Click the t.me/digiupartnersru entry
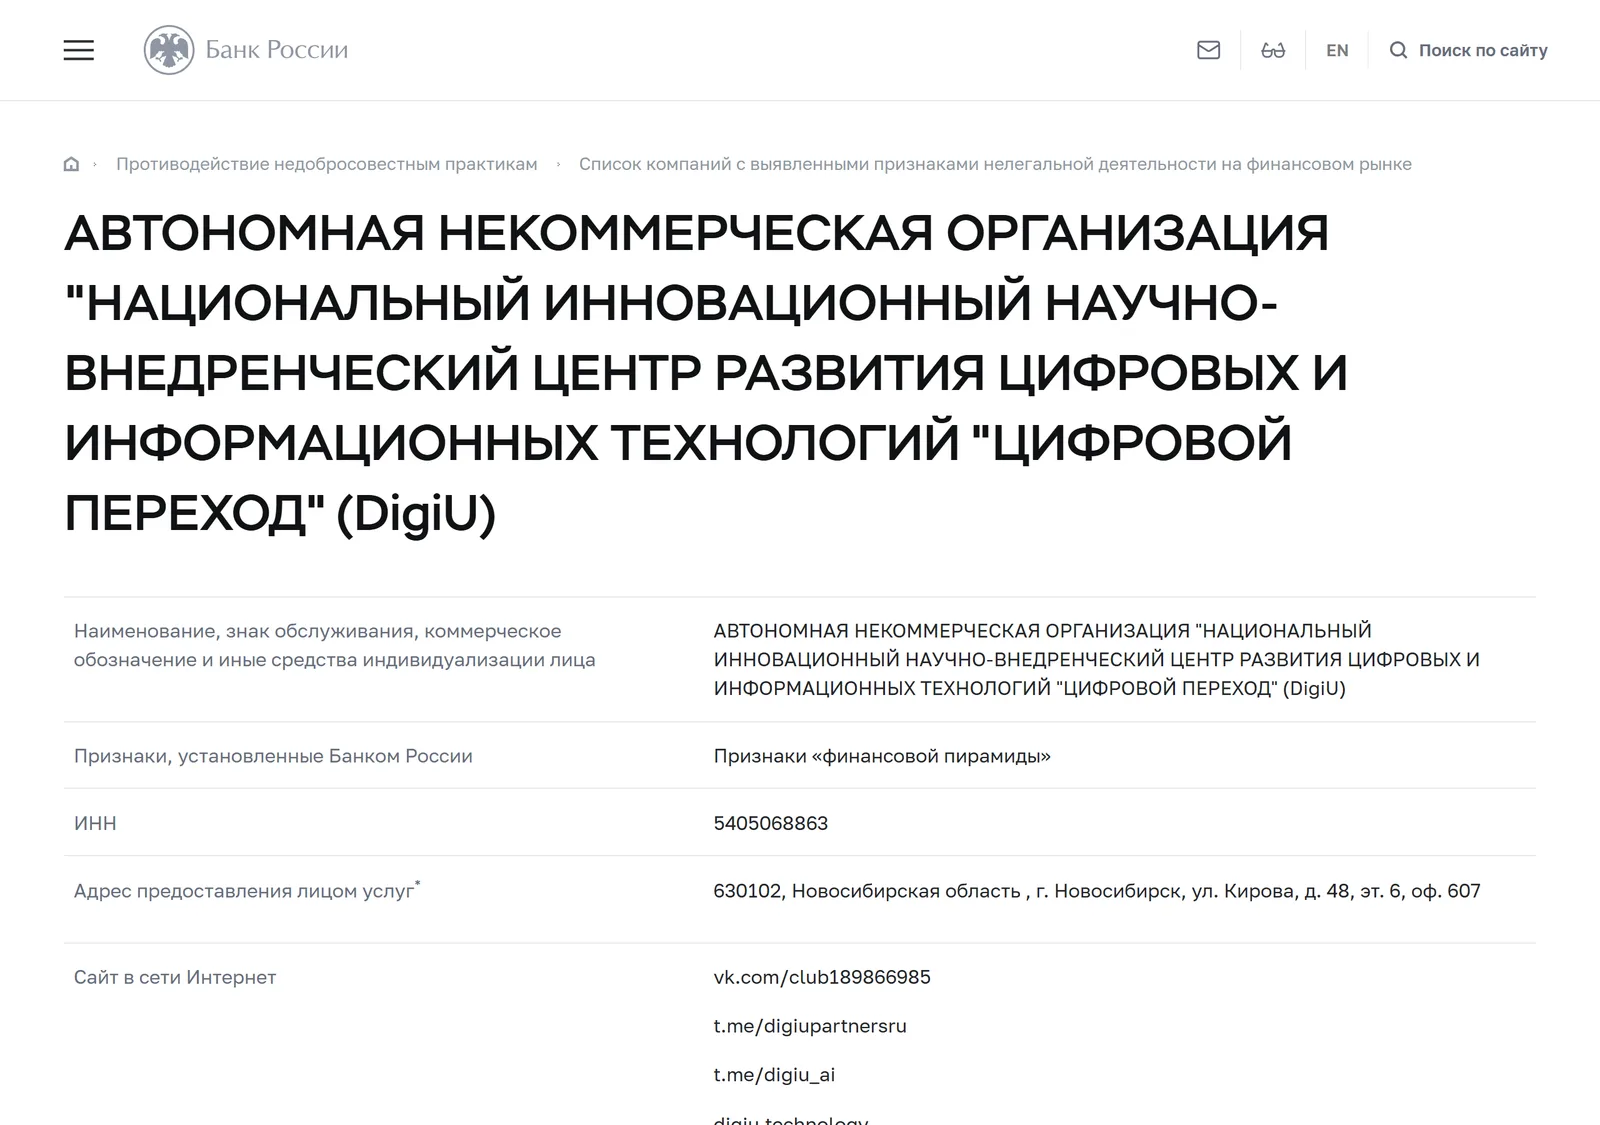 [x=809, y=1026]
